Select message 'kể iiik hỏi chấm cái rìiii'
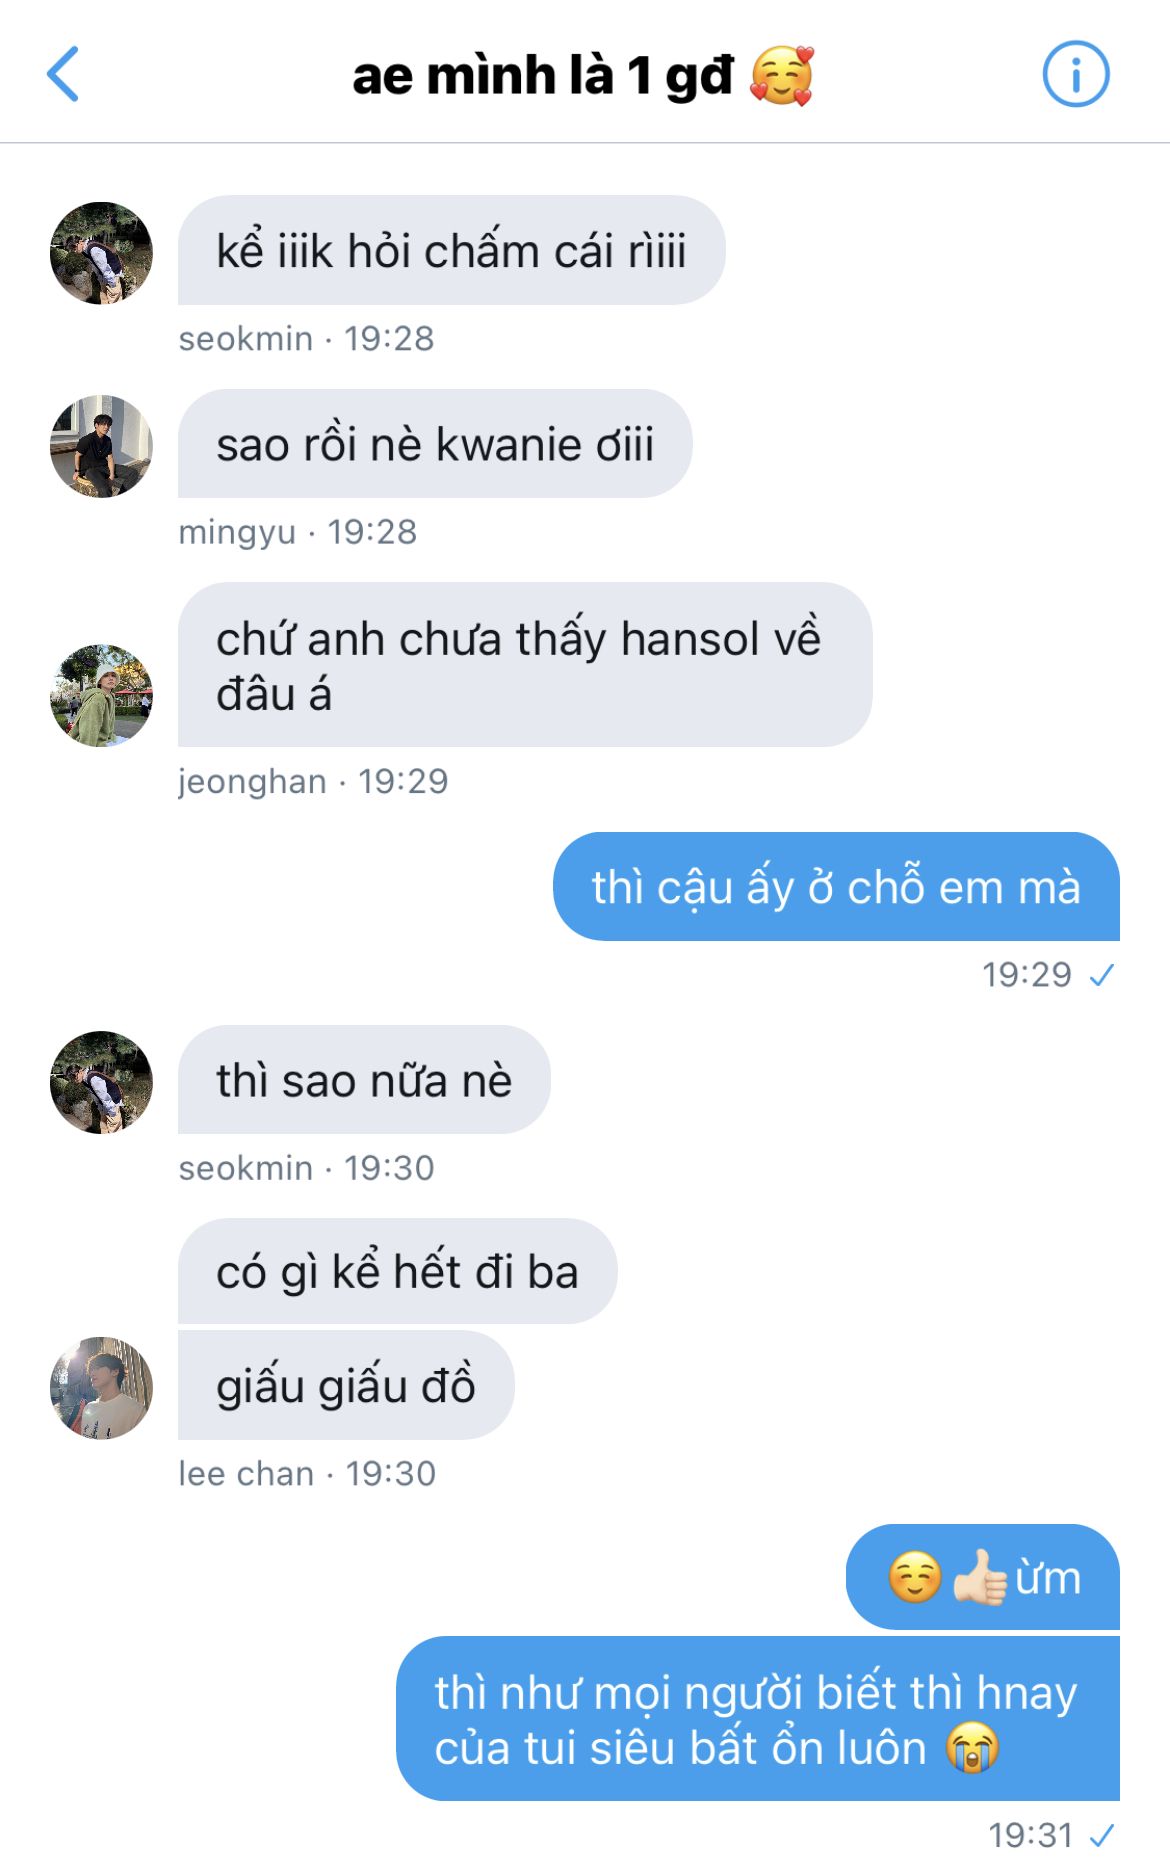 [x=451, y=250]
